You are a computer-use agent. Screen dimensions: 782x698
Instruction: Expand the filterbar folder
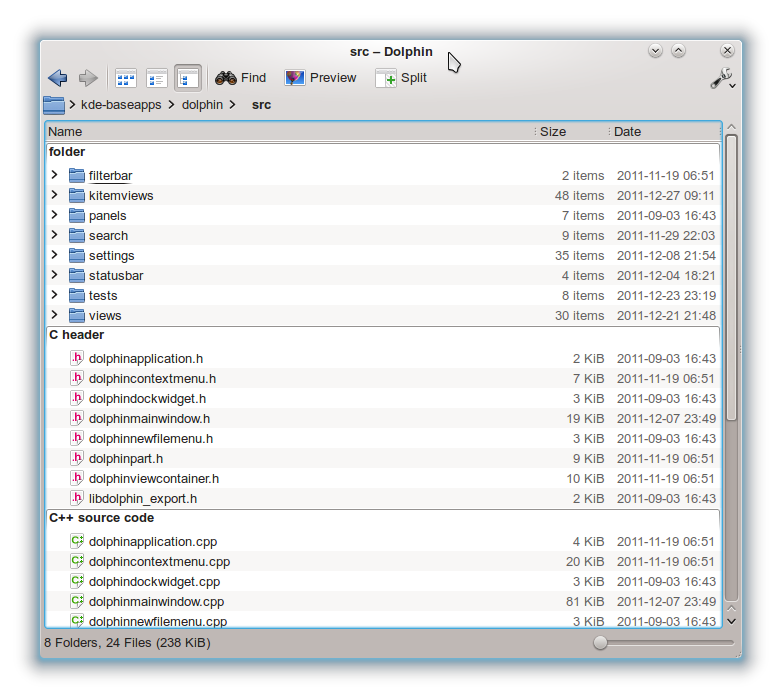pyautogui.click(x=54, y=175)
